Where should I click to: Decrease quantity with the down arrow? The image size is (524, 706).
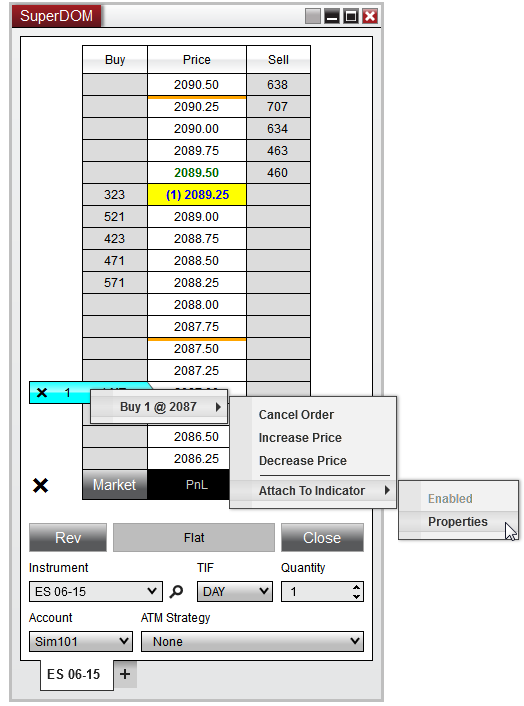pyautogui.click(x=356, y=596)
